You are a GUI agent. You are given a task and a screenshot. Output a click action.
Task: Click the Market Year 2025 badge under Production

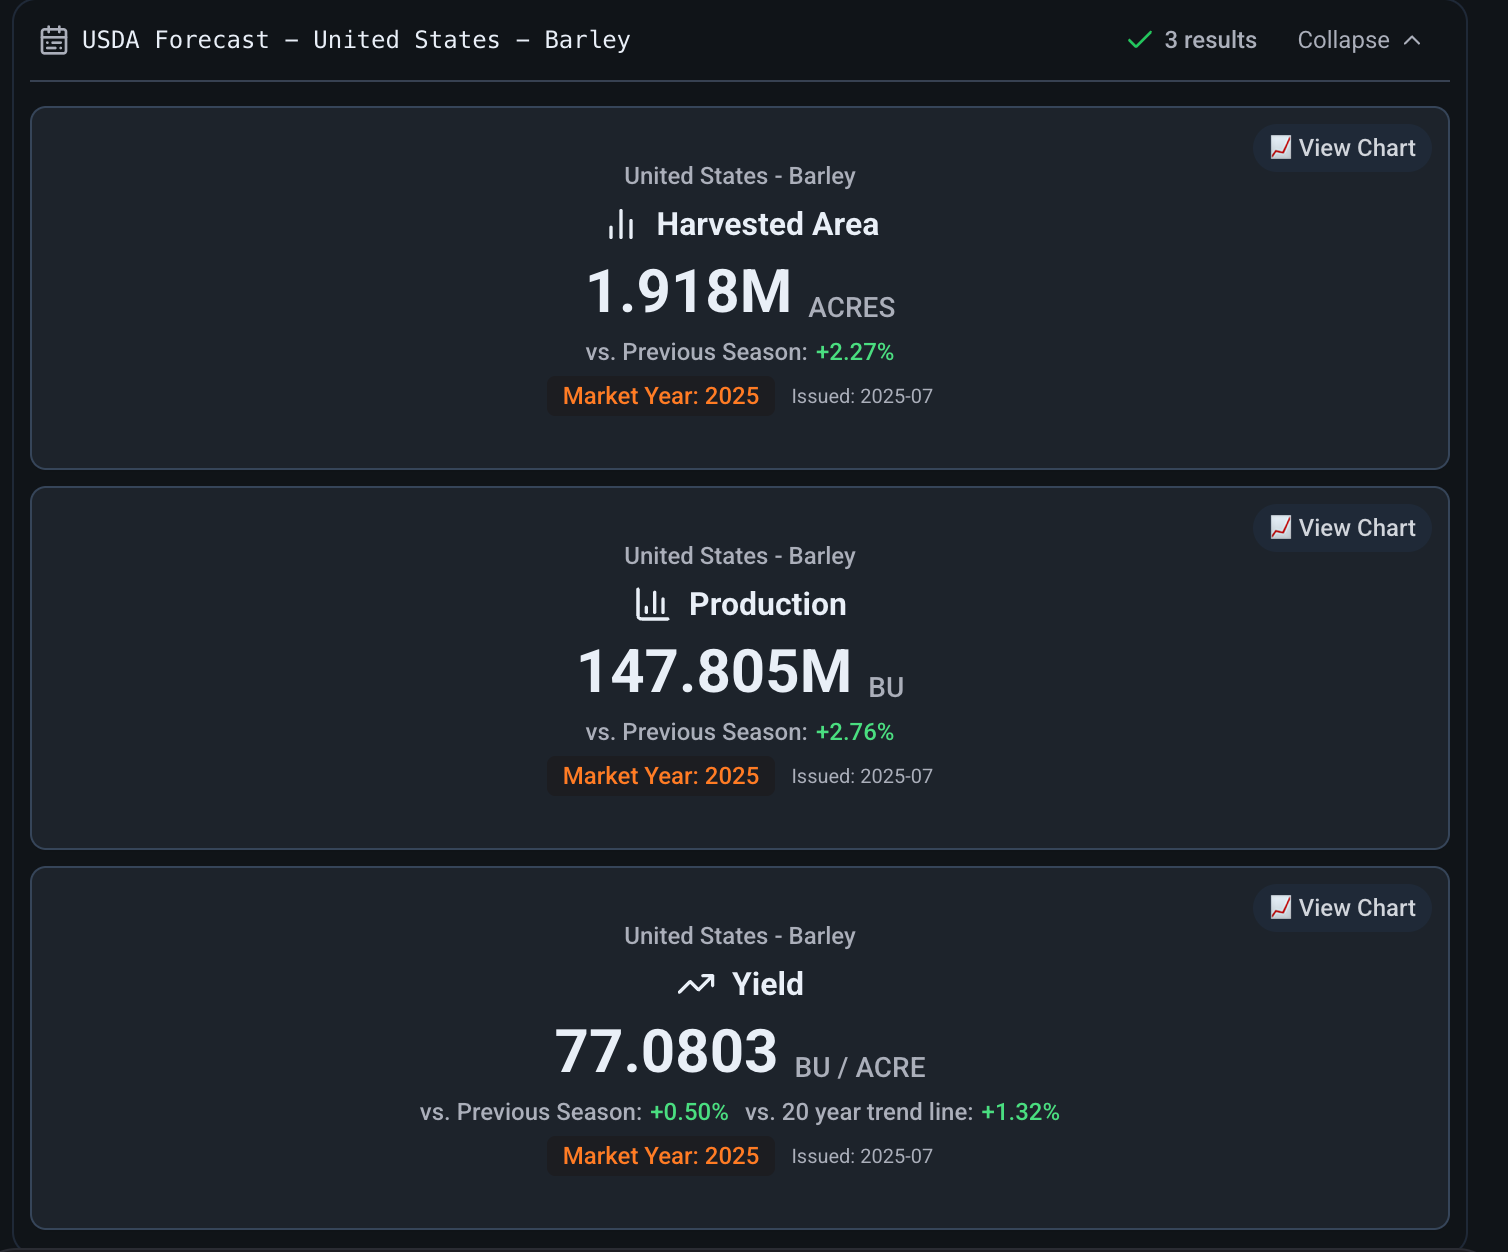[660, 776]
